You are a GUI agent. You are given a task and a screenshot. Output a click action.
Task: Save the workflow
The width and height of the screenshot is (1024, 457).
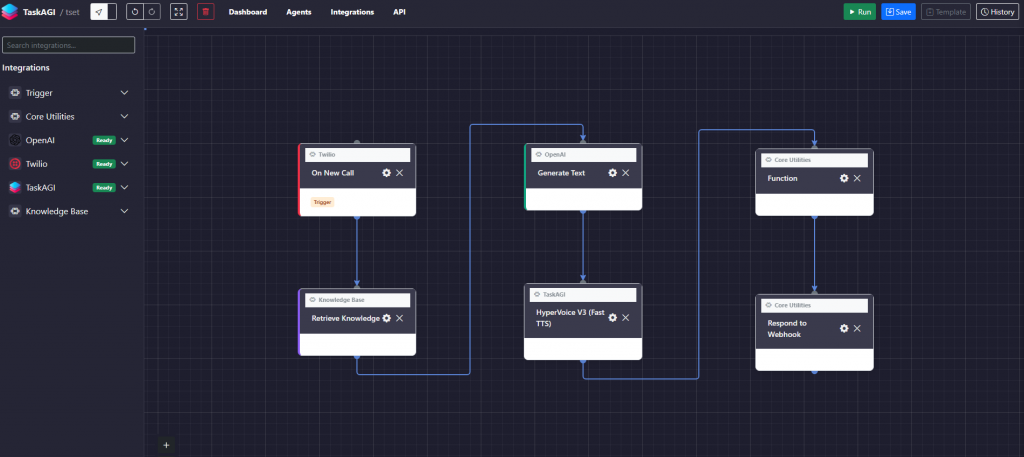898,12
